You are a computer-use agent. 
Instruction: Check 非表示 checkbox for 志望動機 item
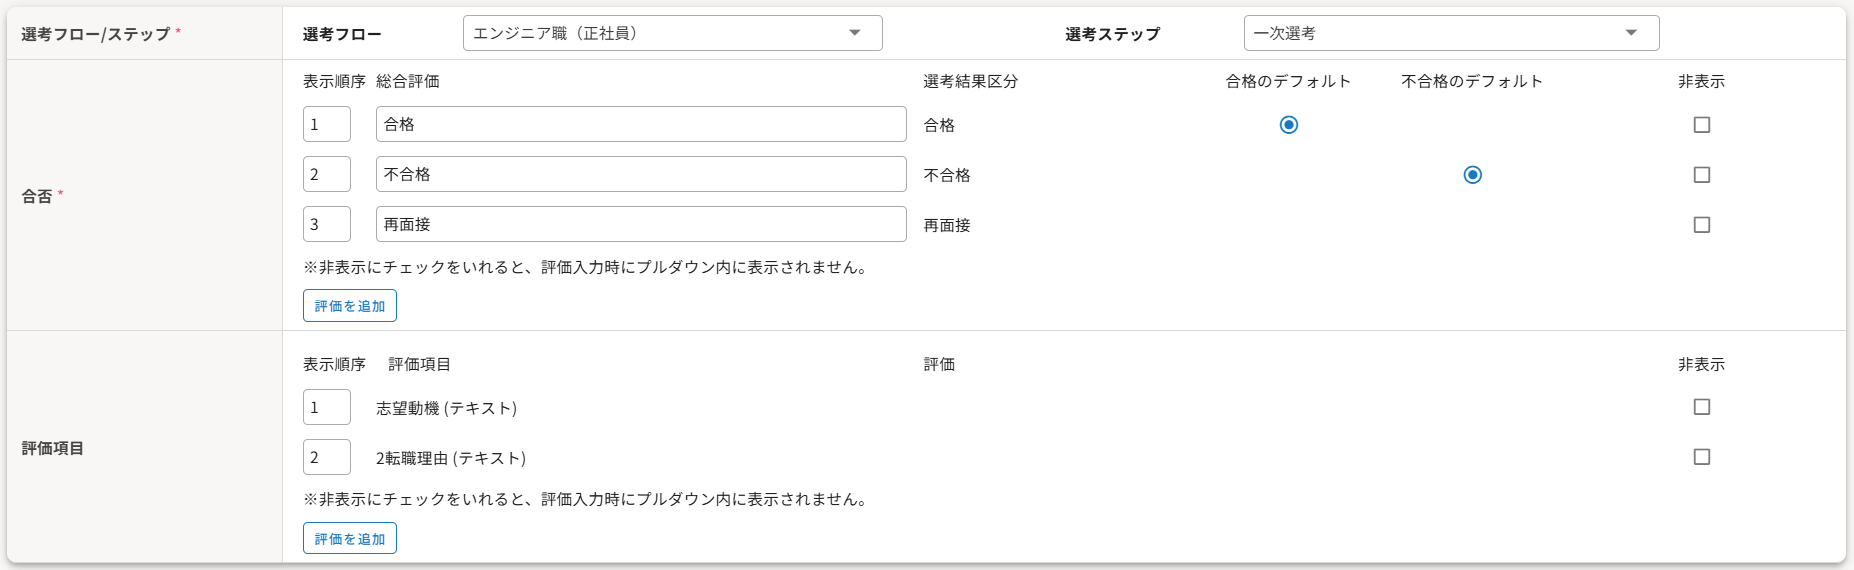1701,407
